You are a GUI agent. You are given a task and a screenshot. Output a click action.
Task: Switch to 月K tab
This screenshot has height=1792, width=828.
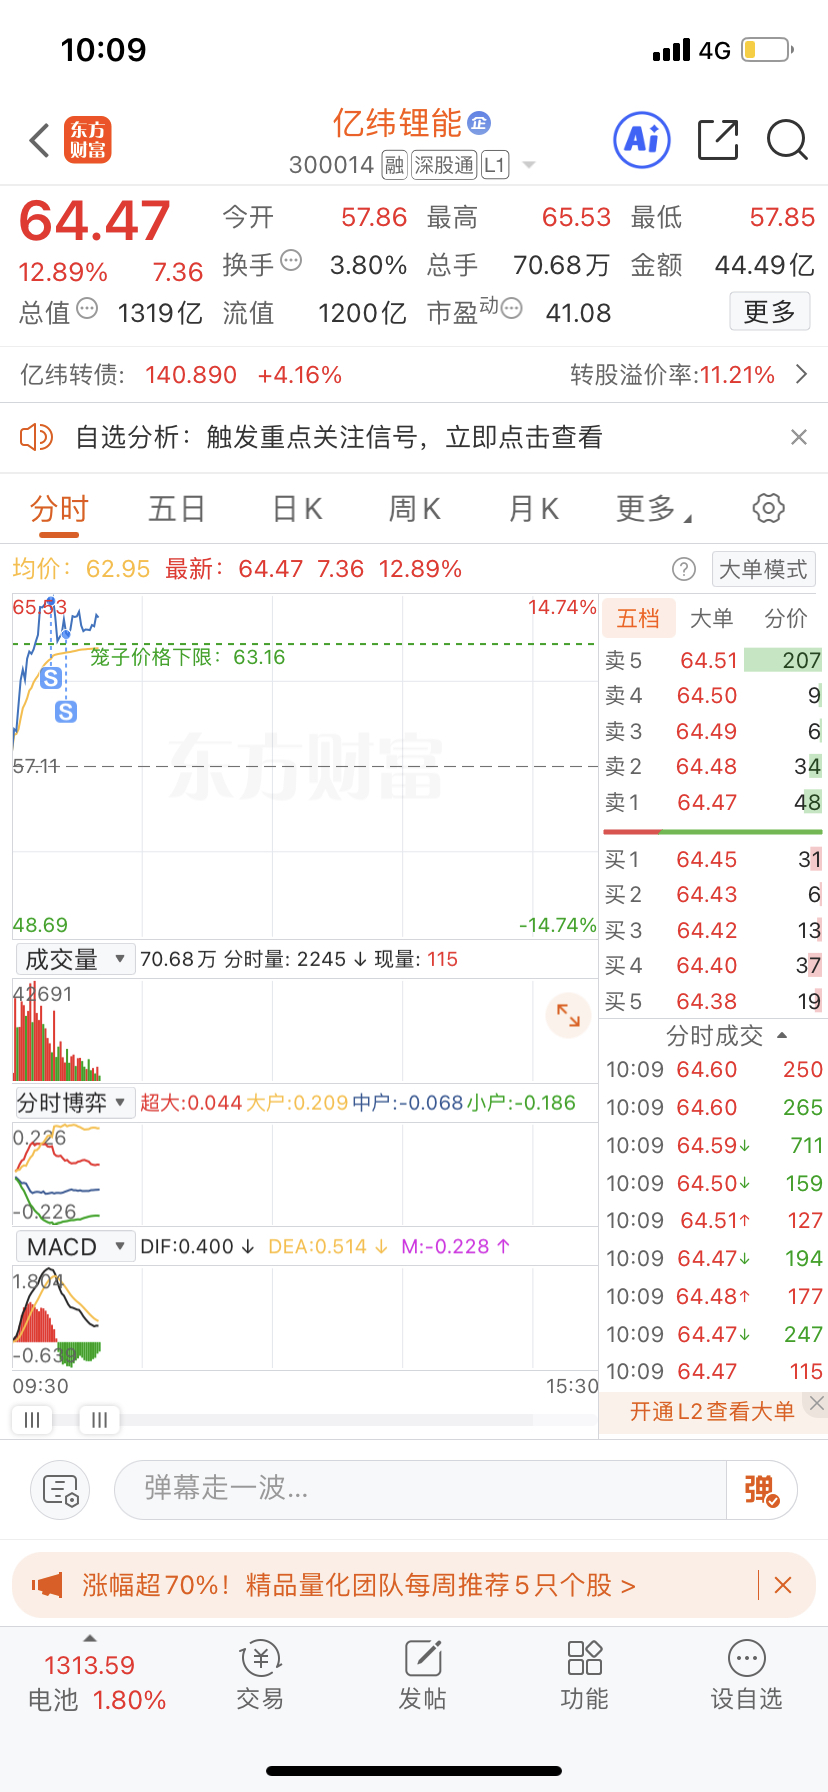[533, 509]
